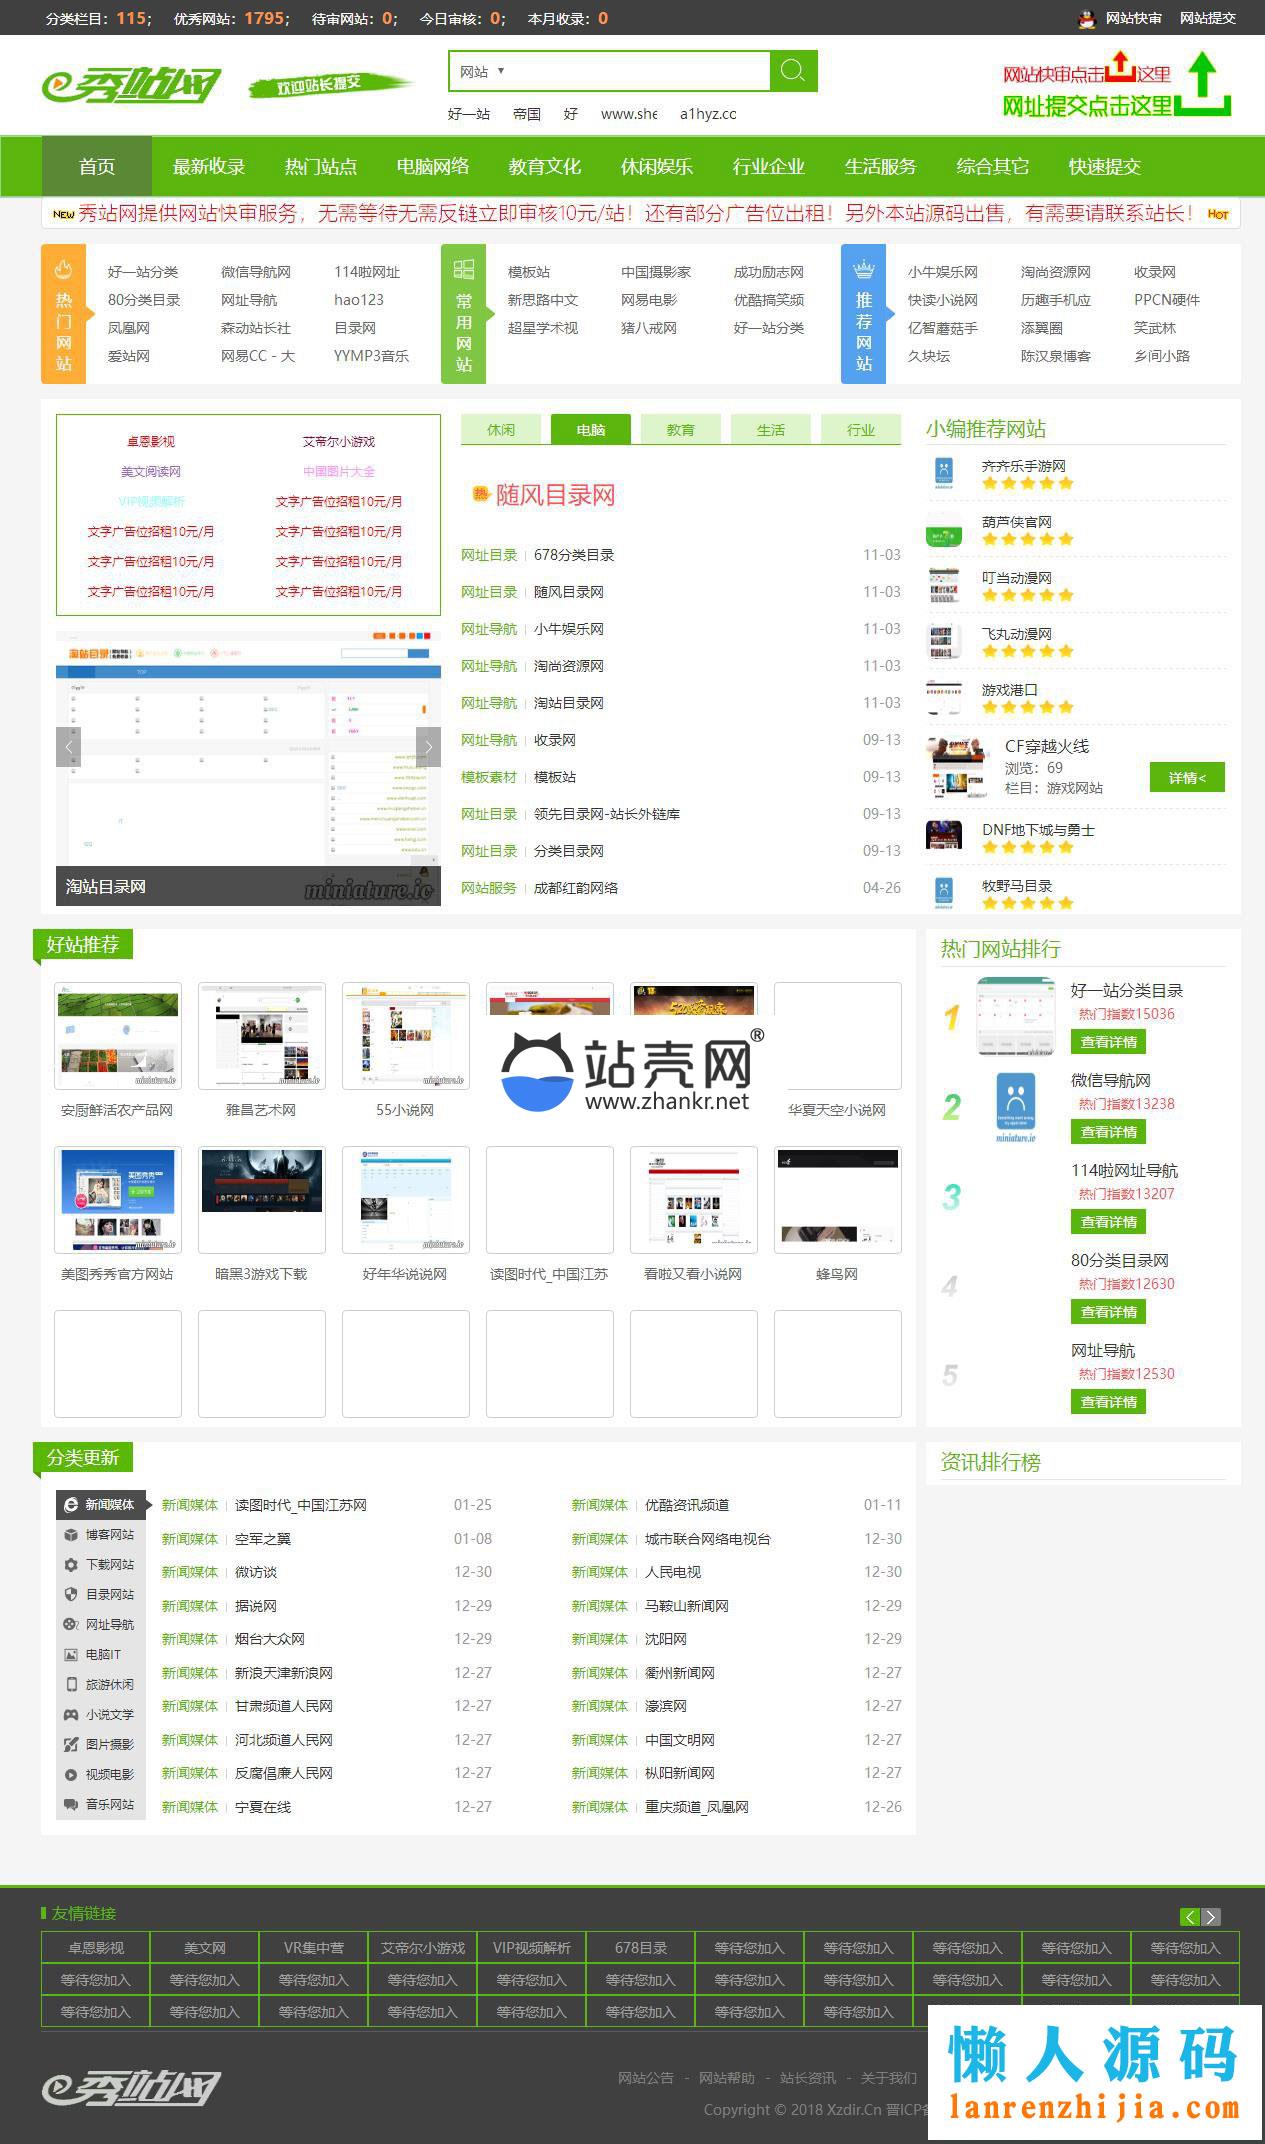Select the 休闲 category tab
1265x2144 pixels.
(501, 430)
